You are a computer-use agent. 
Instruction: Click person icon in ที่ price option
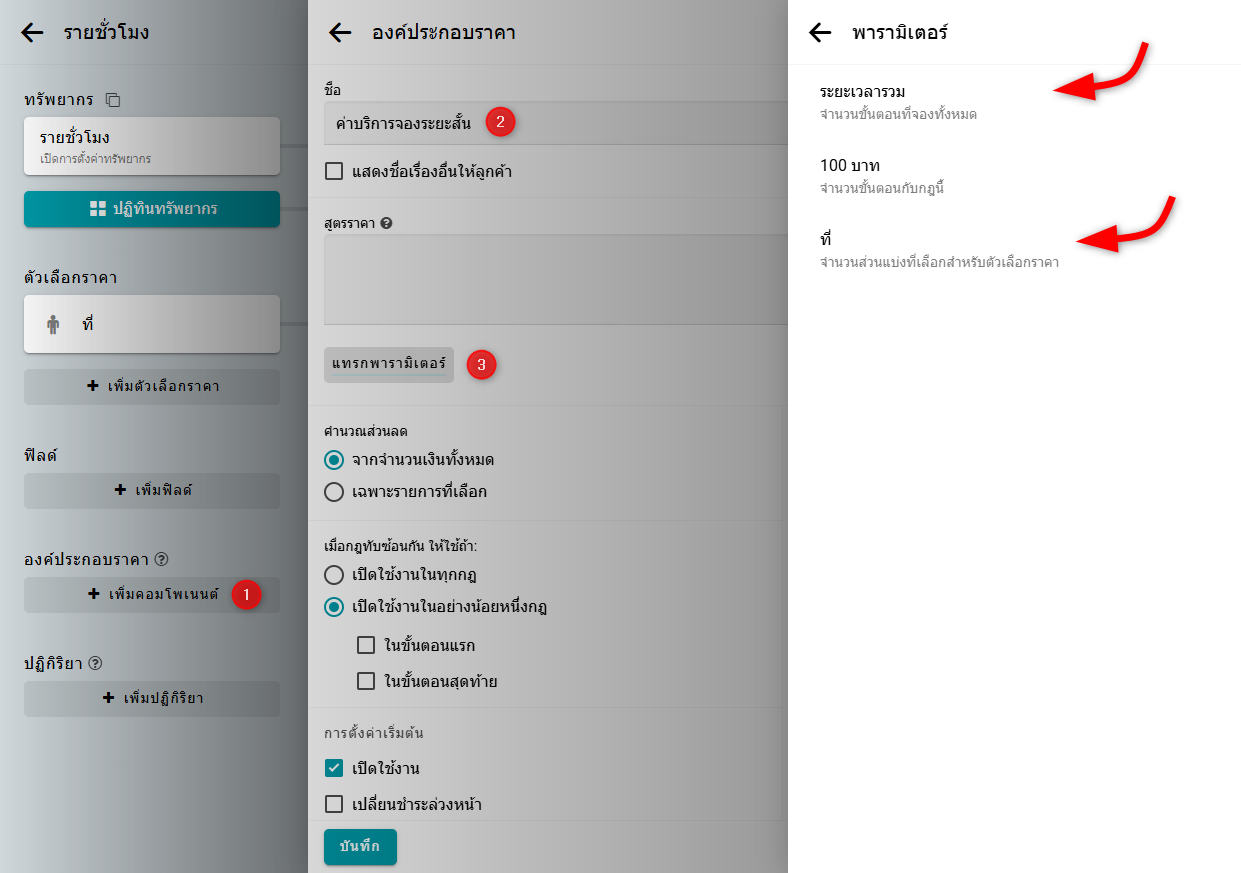54,325
